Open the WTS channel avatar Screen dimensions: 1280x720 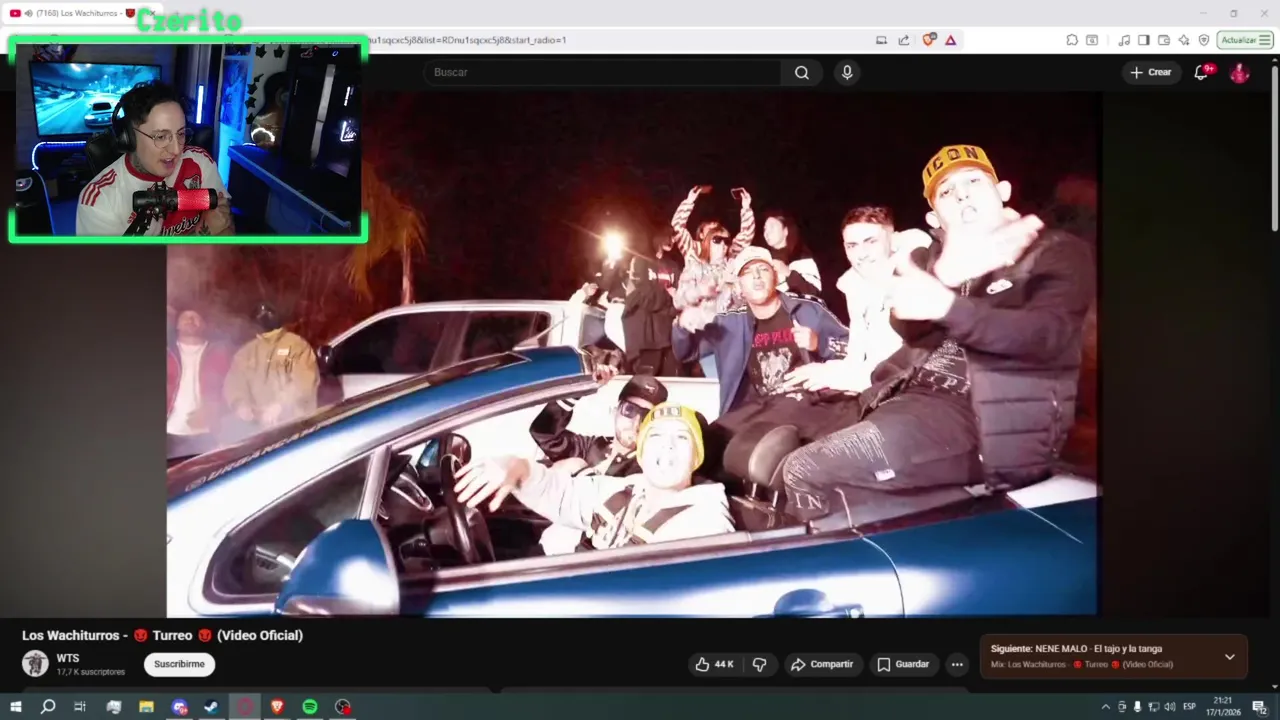[x=35, y=663]
